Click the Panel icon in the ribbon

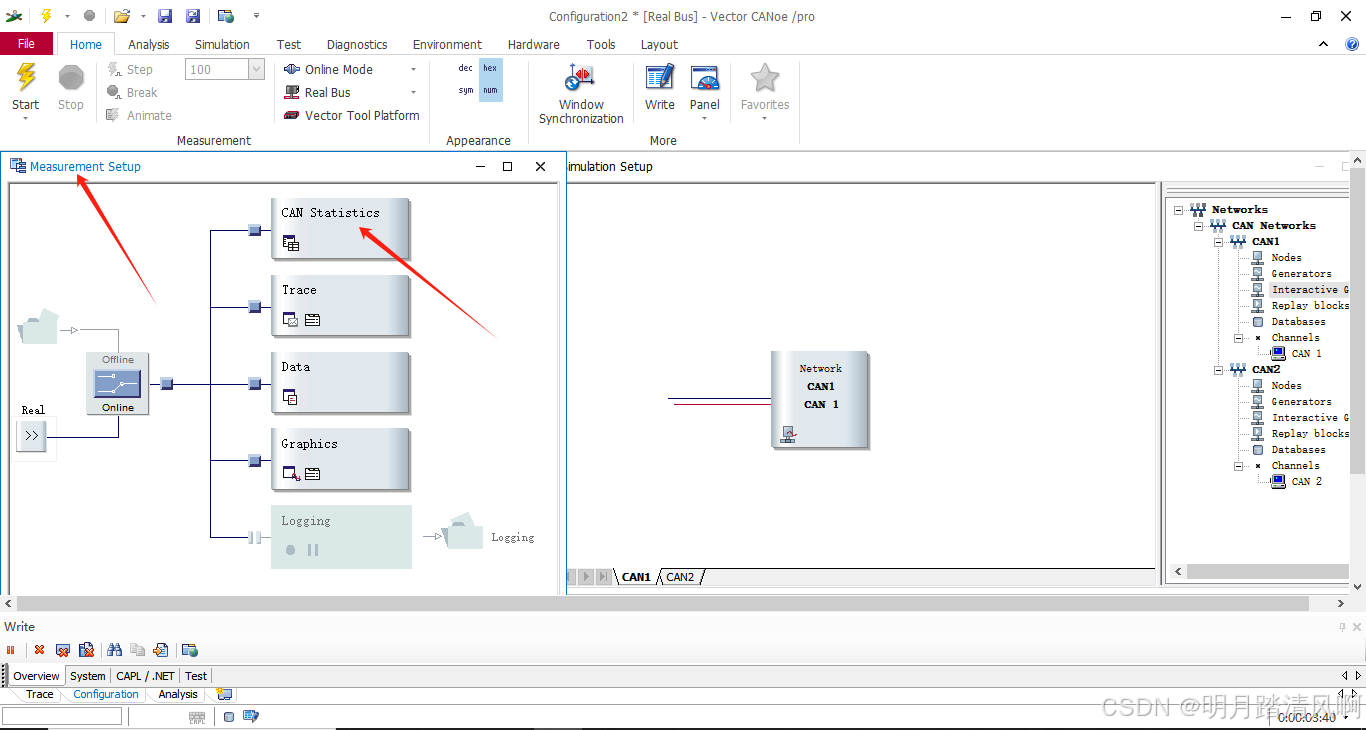[x=705, y=78]
